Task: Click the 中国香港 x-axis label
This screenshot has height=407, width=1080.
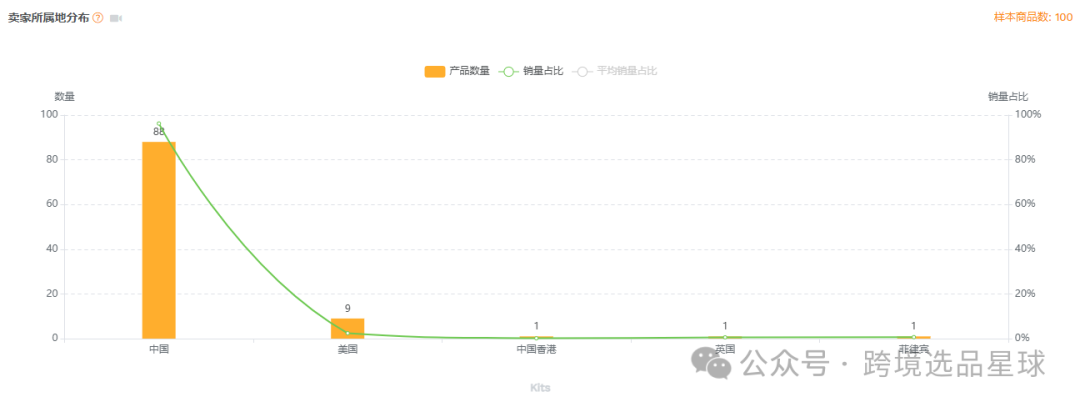Action: tap(537, 350)
